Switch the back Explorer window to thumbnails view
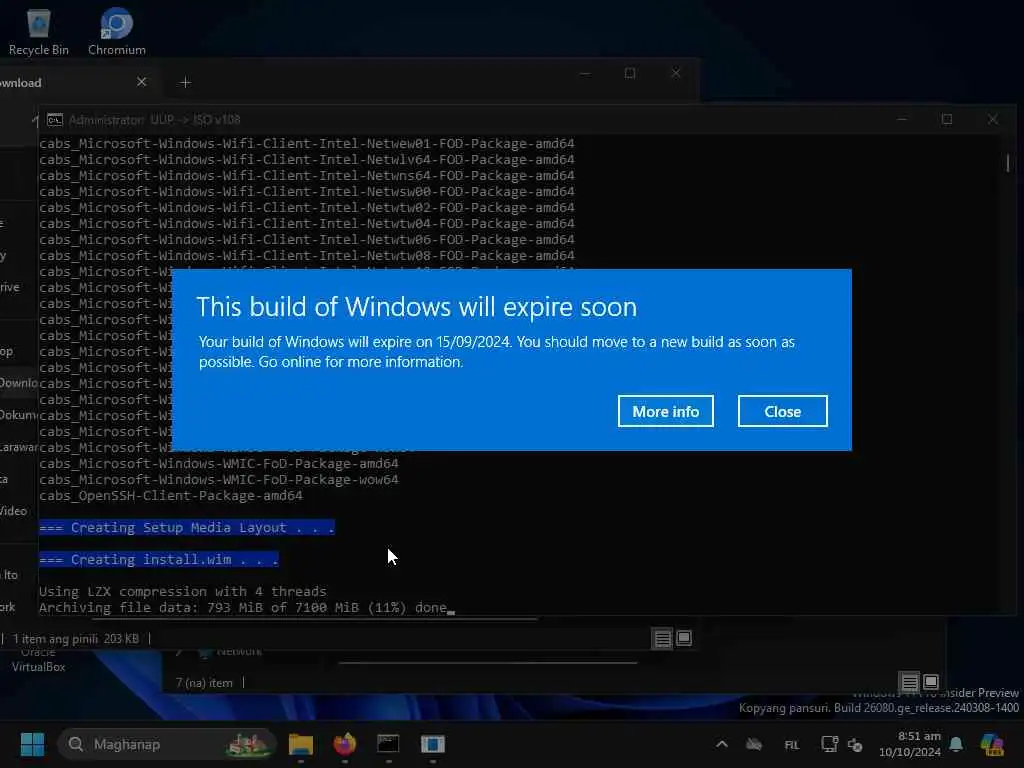The image size is (1024, 768). click(931, 682)
